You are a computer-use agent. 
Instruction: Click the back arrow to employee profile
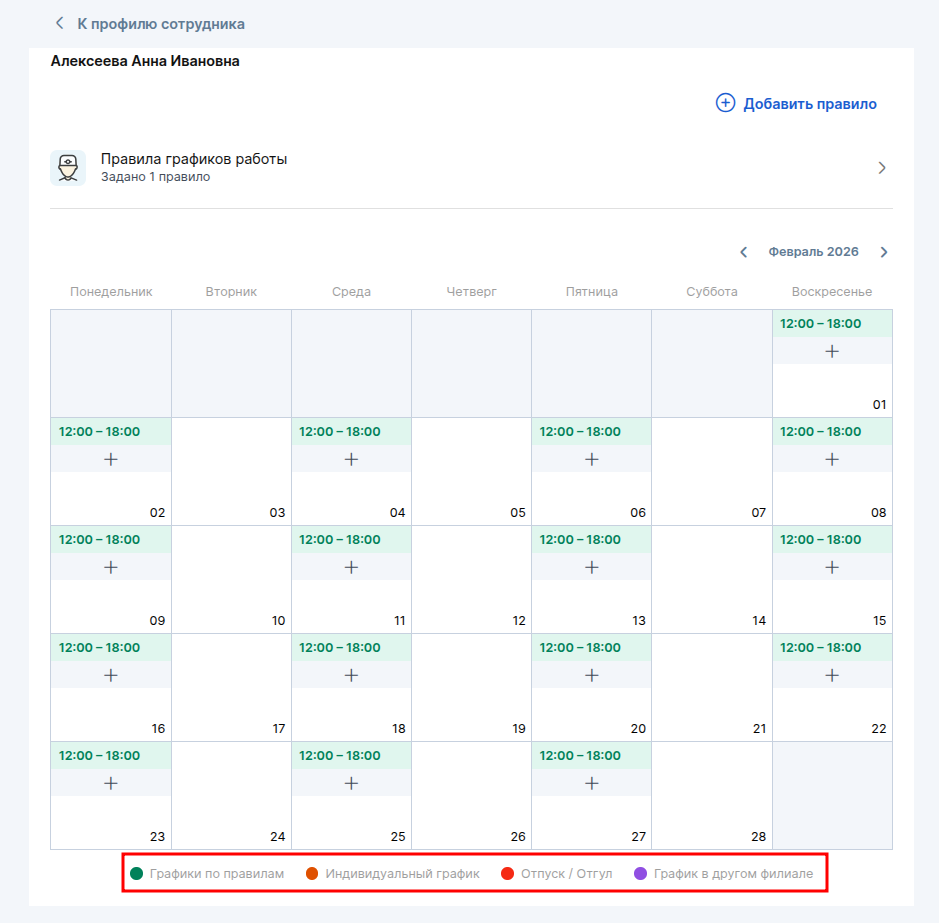pos(60,23)
